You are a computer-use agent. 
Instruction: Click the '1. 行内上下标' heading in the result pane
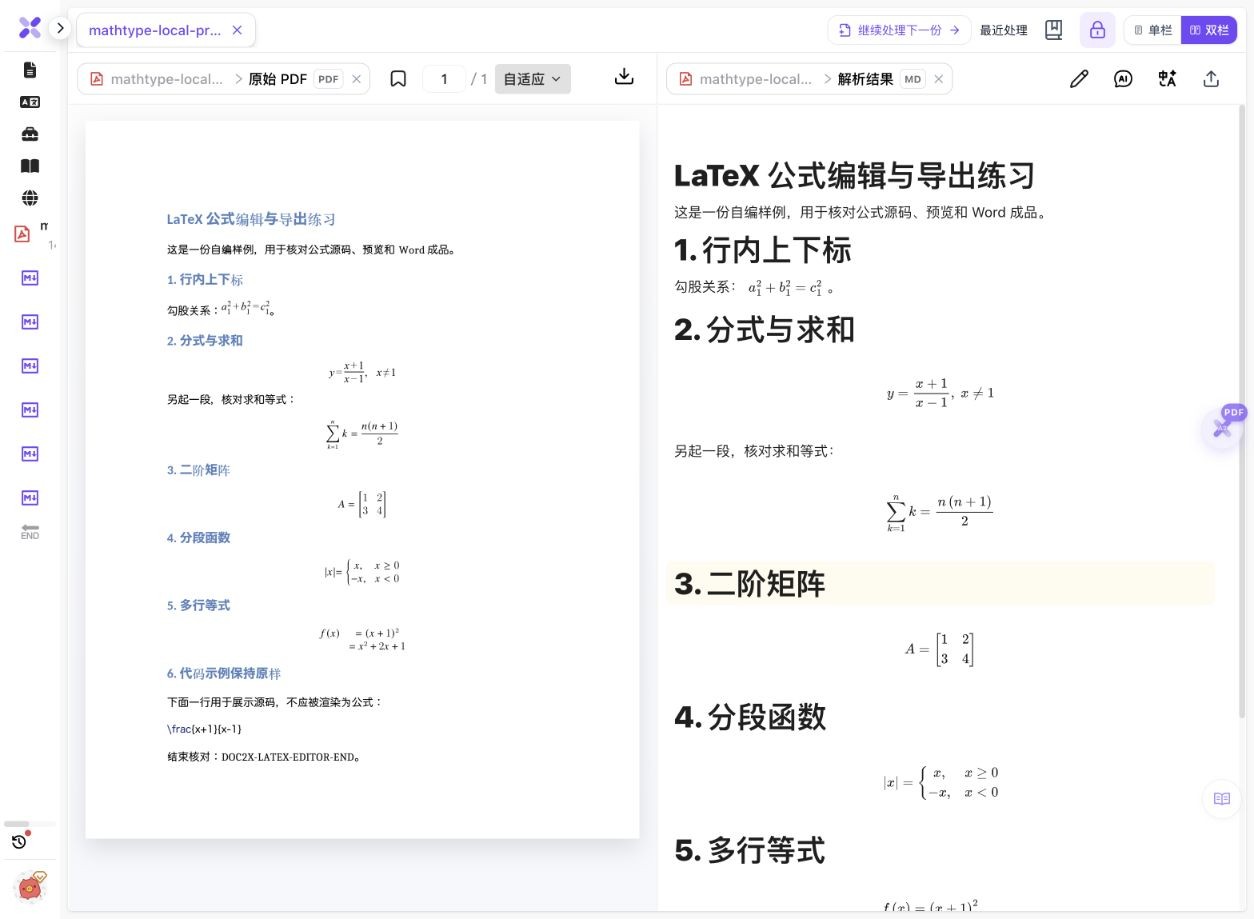(x=763, y=250)
